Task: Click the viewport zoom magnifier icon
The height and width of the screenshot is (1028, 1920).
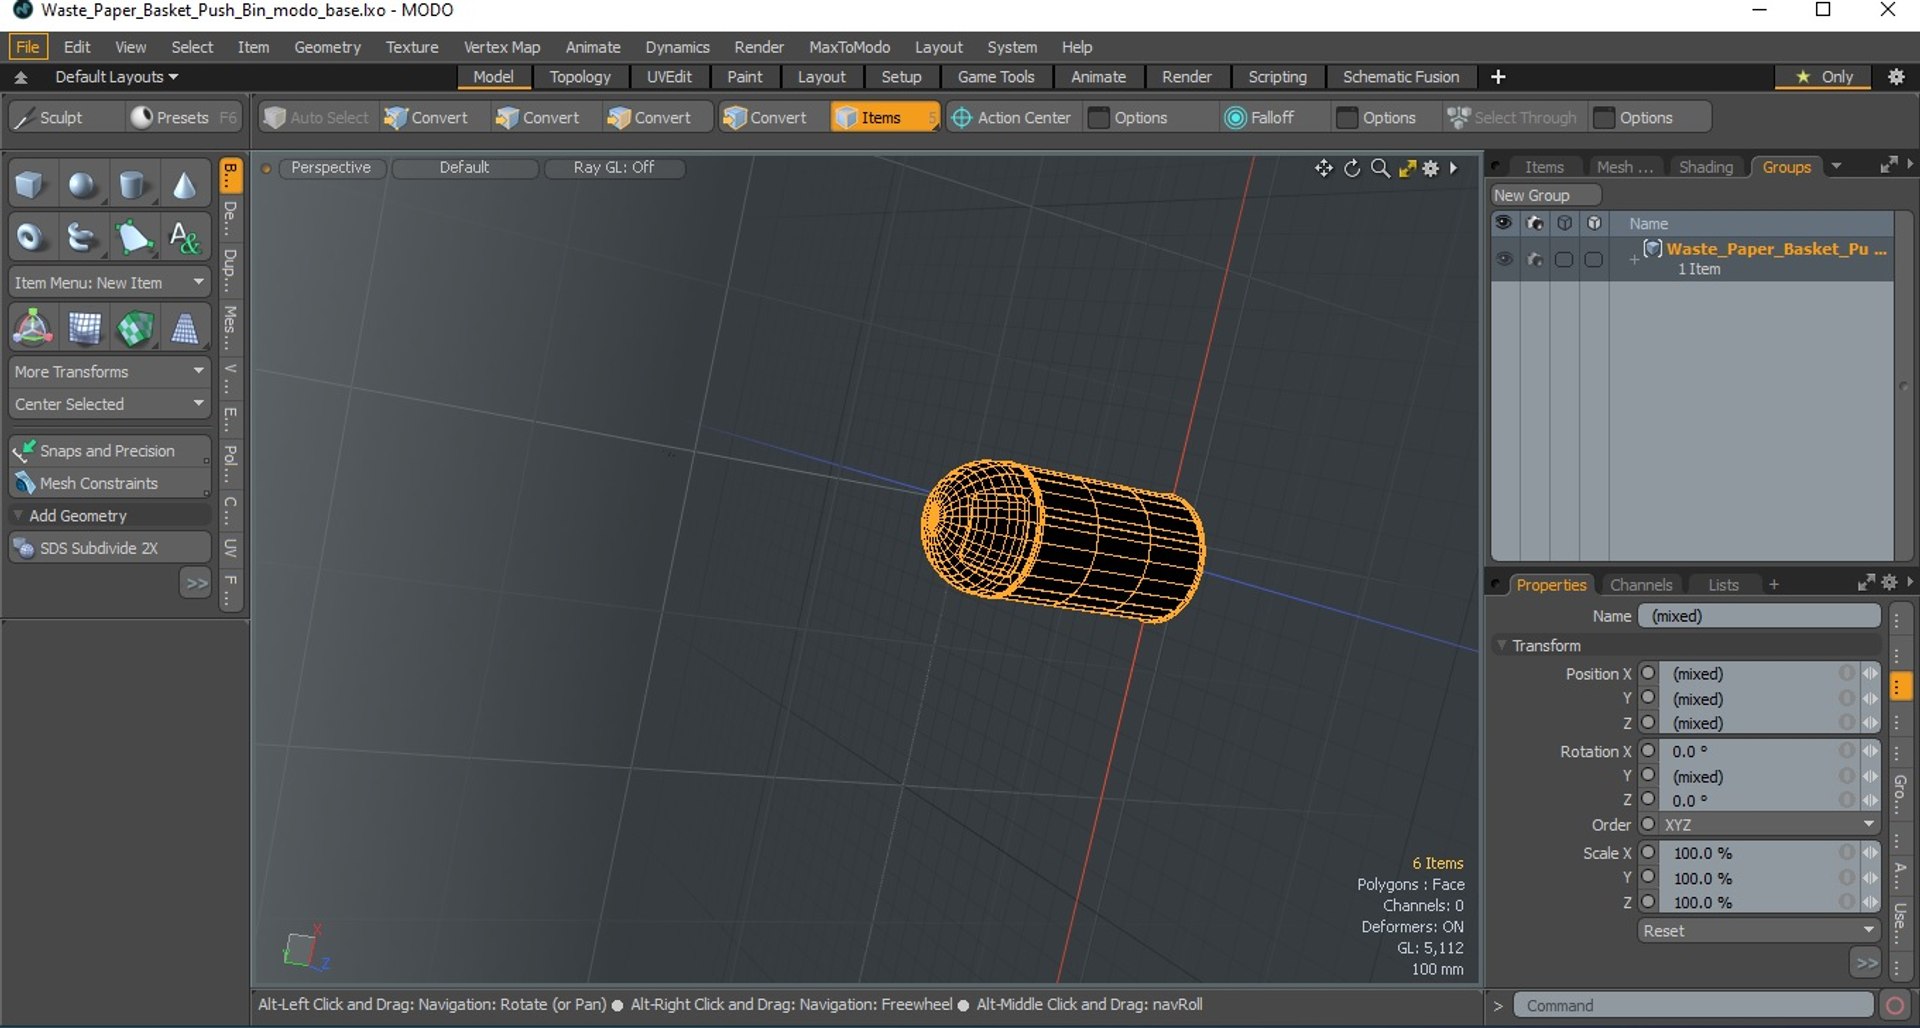Action: coord(1380,168)
